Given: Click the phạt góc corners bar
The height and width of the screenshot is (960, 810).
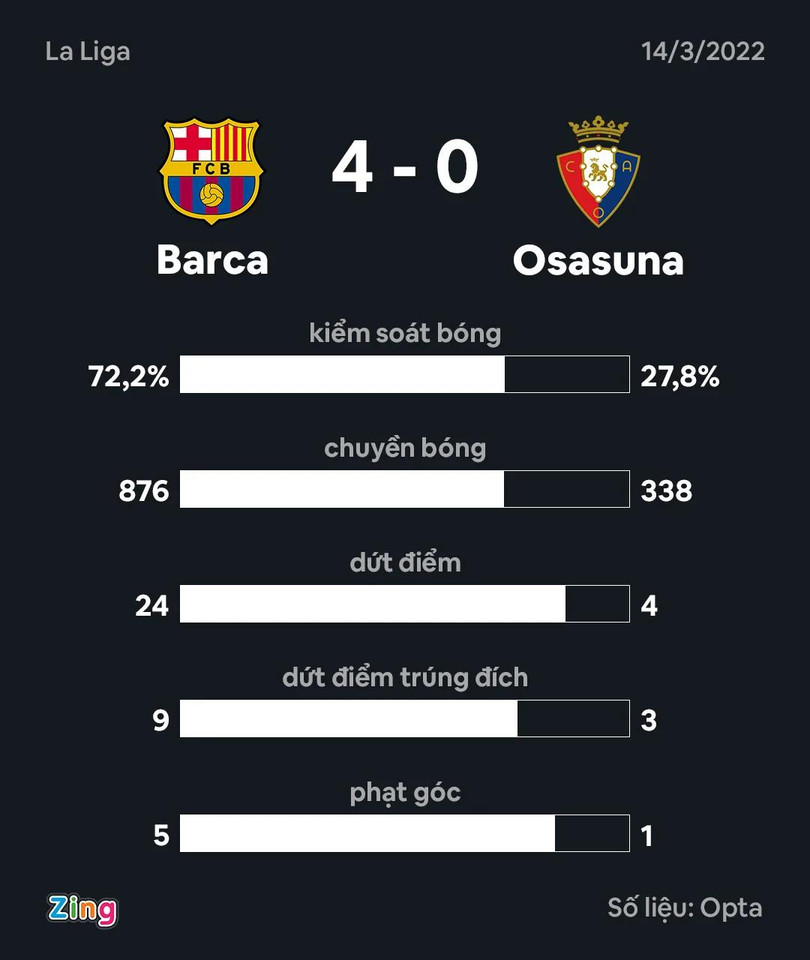Looking at the screenshot, I should [405, 833].
